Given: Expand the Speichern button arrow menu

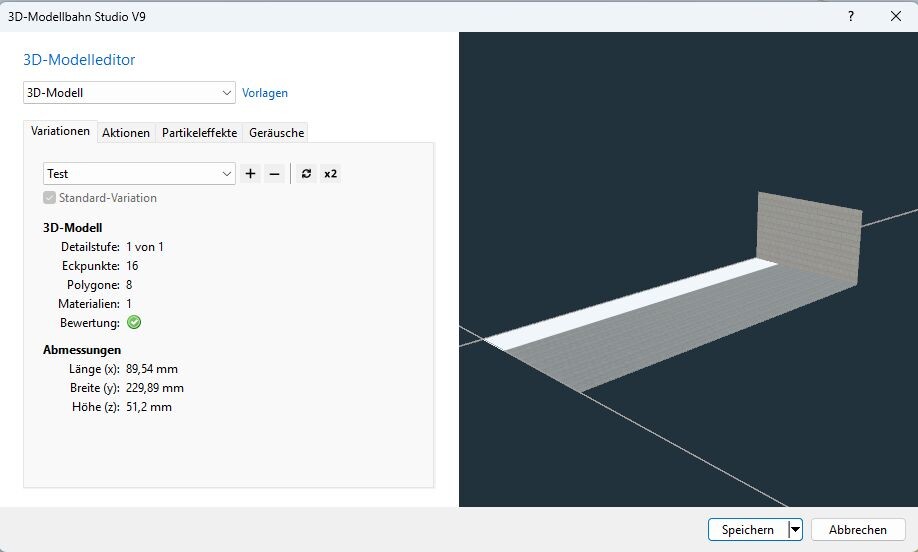Looking at the screenshot, I should 795,530.
